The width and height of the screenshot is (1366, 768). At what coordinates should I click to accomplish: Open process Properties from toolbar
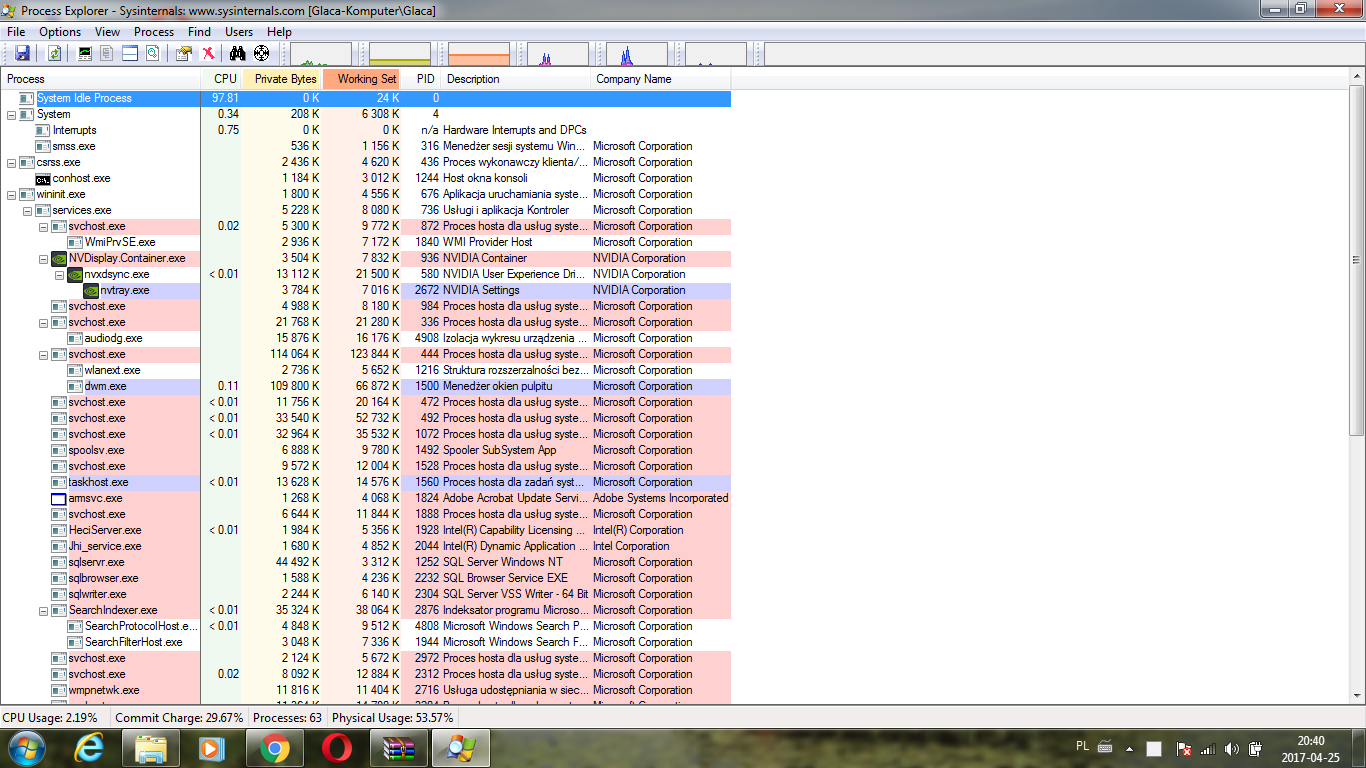(184, 53)
